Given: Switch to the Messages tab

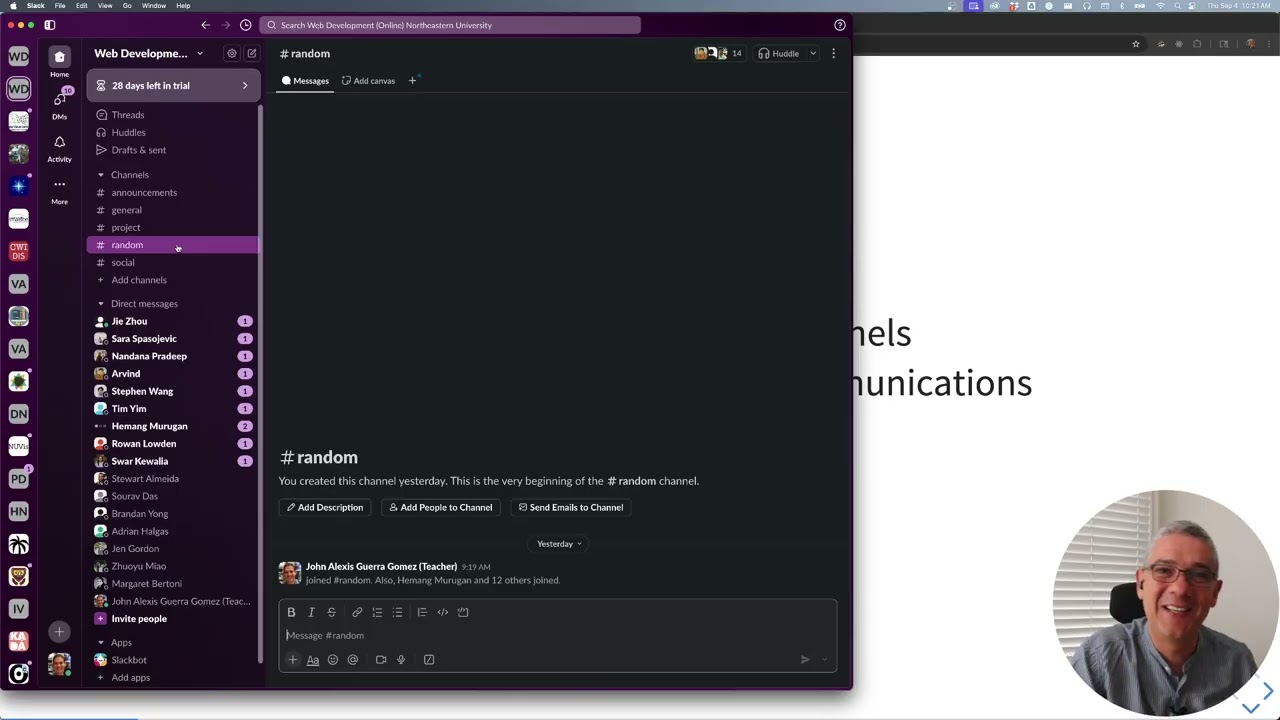Looking at the screenshot, I should 305,81.
